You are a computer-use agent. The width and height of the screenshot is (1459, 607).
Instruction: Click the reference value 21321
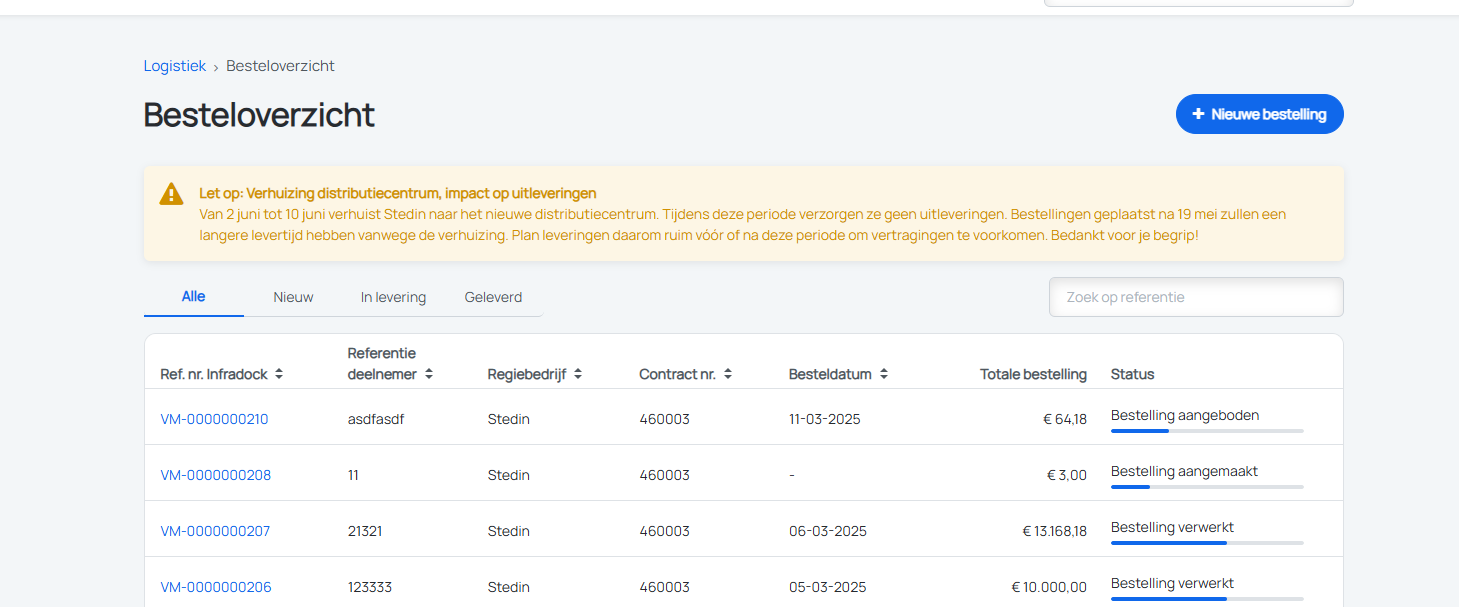pos(365,531)
